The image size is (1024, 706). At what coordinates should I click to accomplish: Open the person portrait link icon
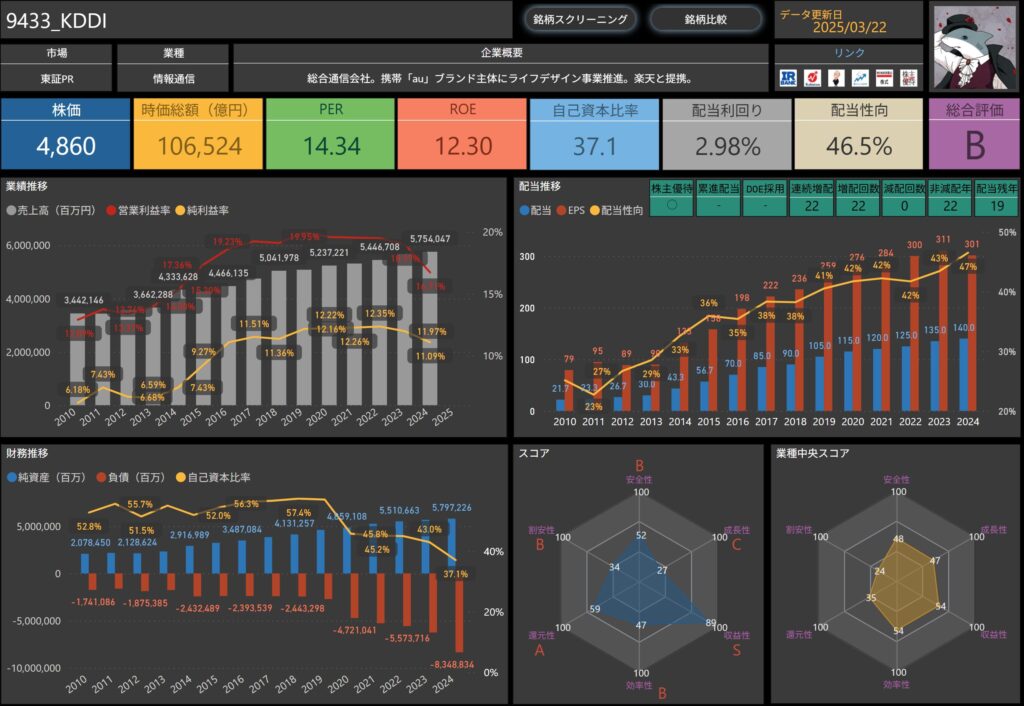(836, 78)
